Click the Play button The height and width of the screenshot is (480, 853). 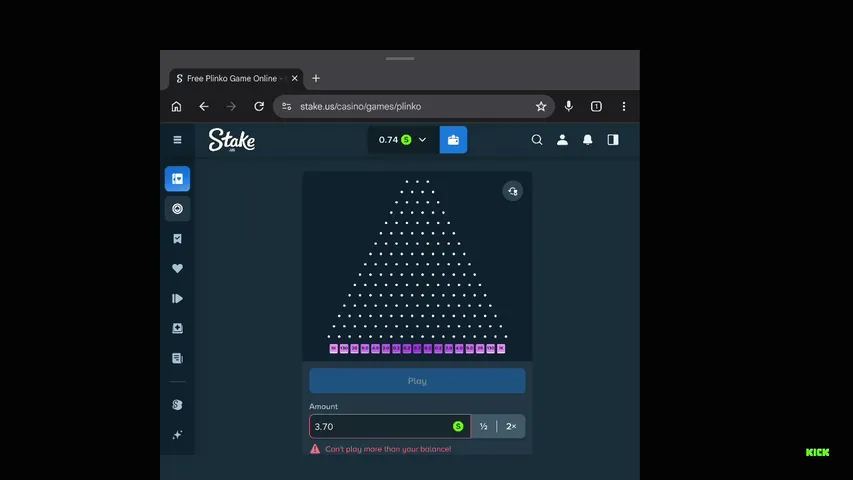417,381
